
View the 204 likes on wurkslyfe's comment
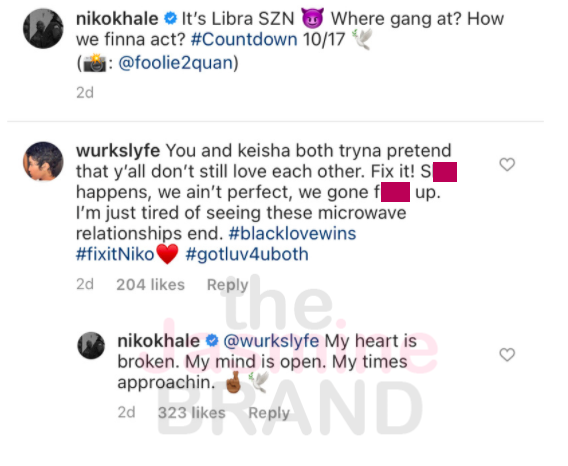tap(150, 285)
